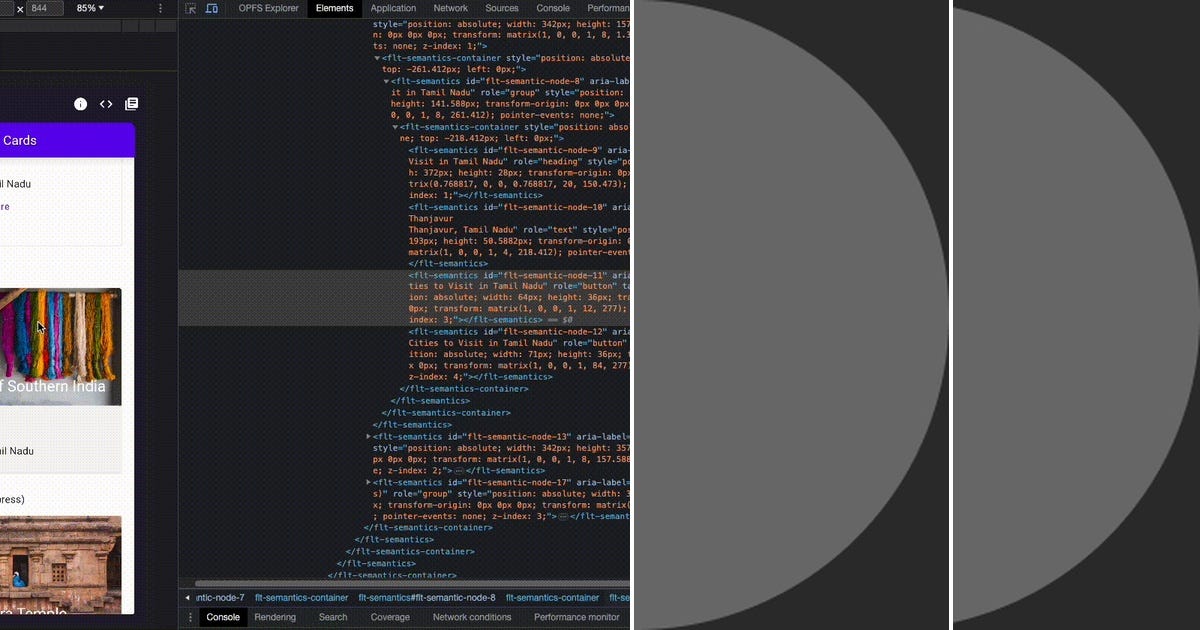
Task: Click the code view icon in the header
Action: pyautogui.click(x=106, y=103)
